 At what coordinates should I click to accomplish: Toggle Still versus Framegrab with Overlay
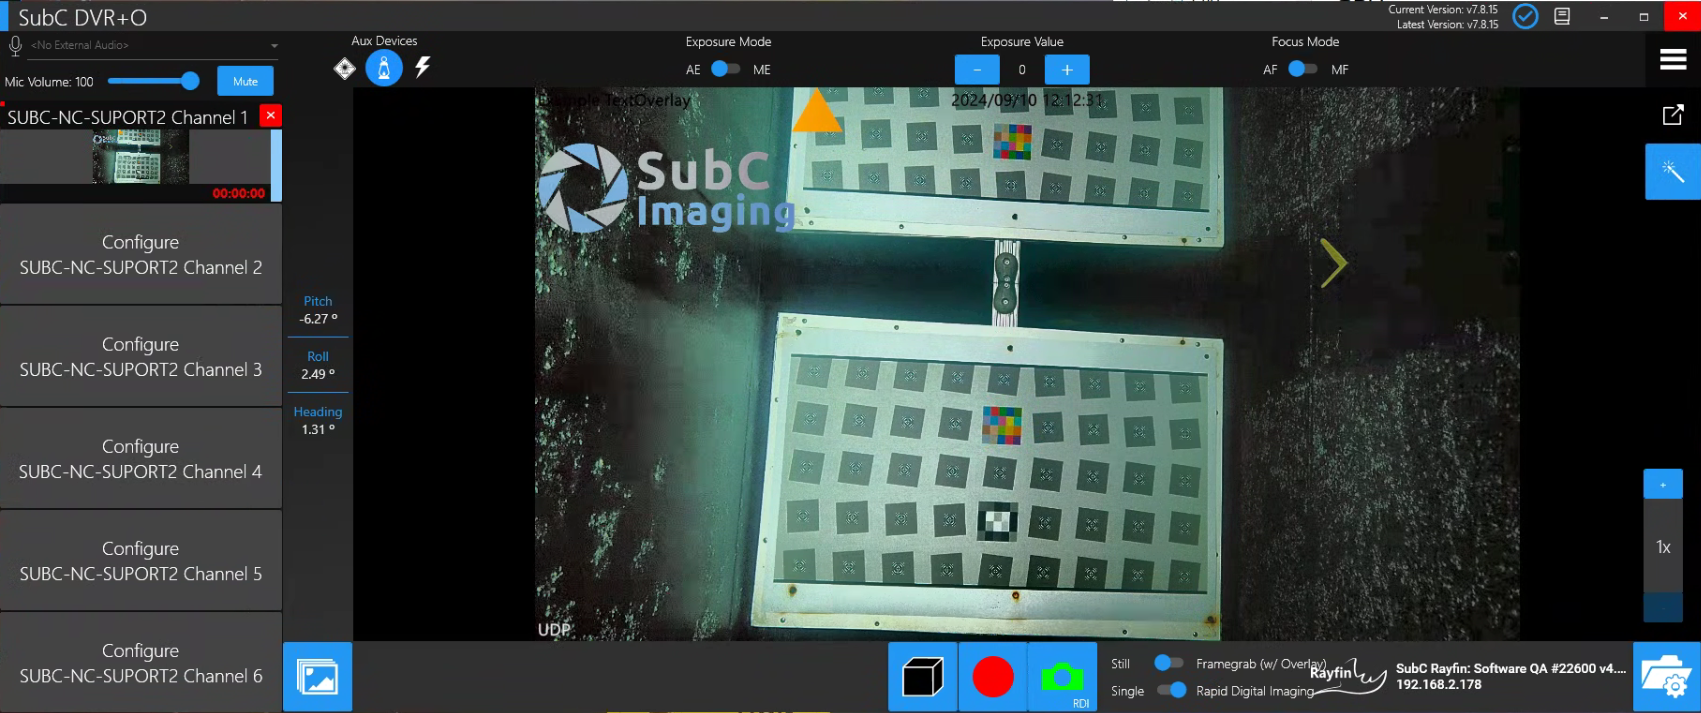tap(1168, 663)
